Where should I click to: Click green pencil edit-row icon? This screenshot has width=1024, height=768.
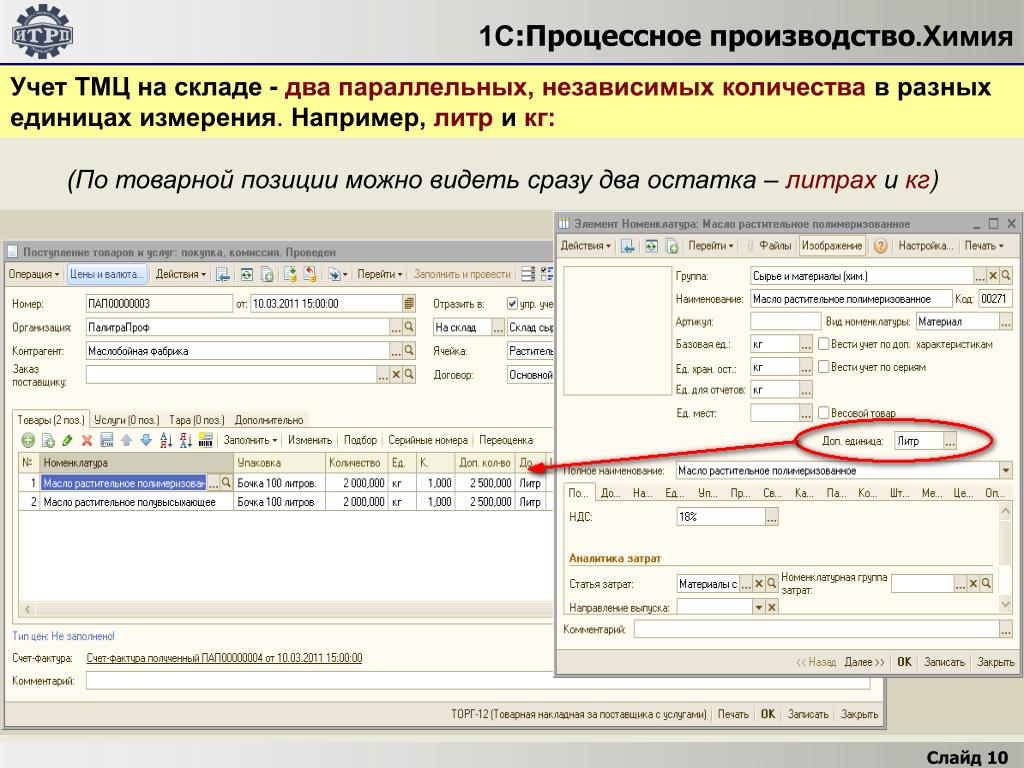[67, 441]
